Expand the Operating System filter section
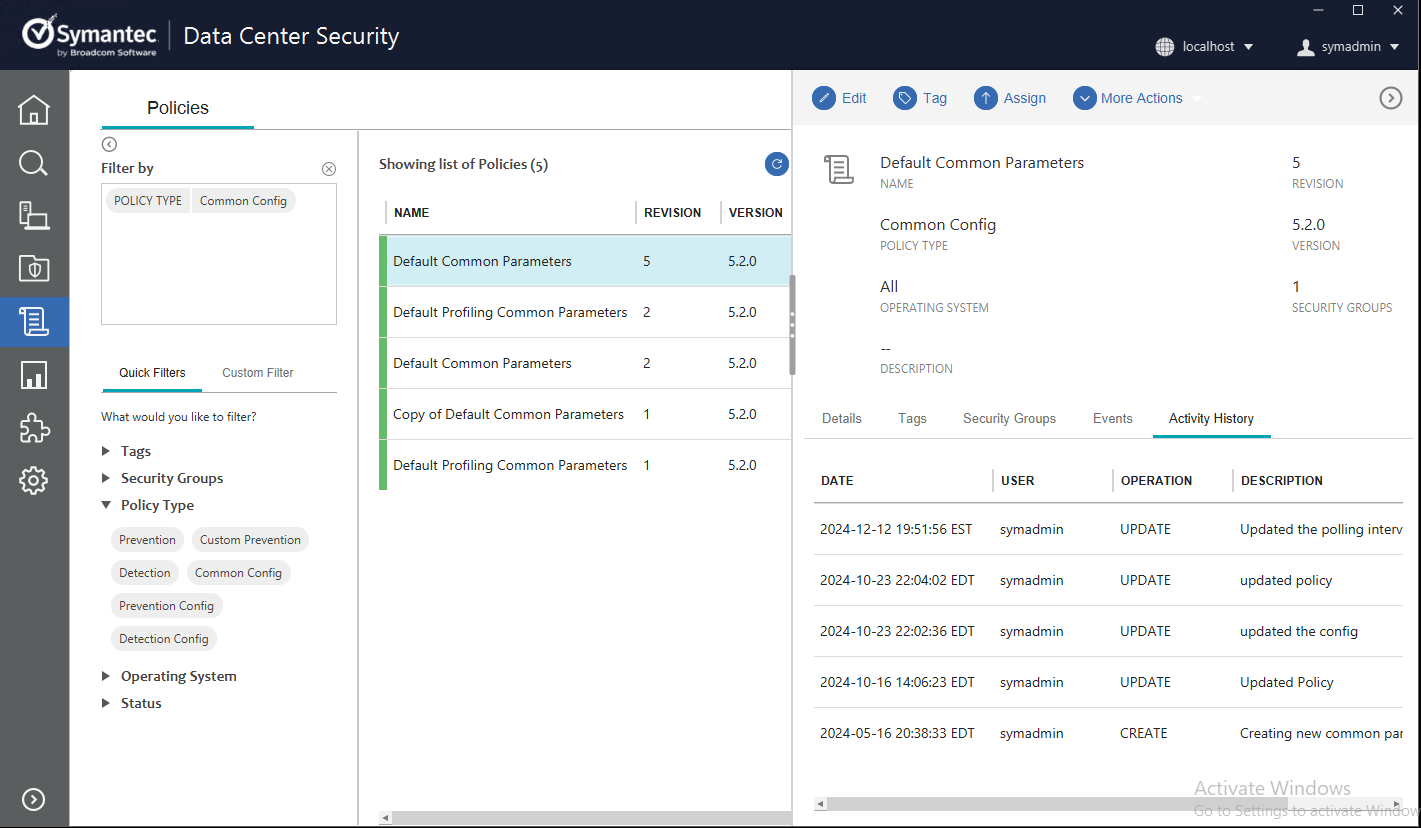The height and width of the screenshot is (828, 1421). (106, 676)
